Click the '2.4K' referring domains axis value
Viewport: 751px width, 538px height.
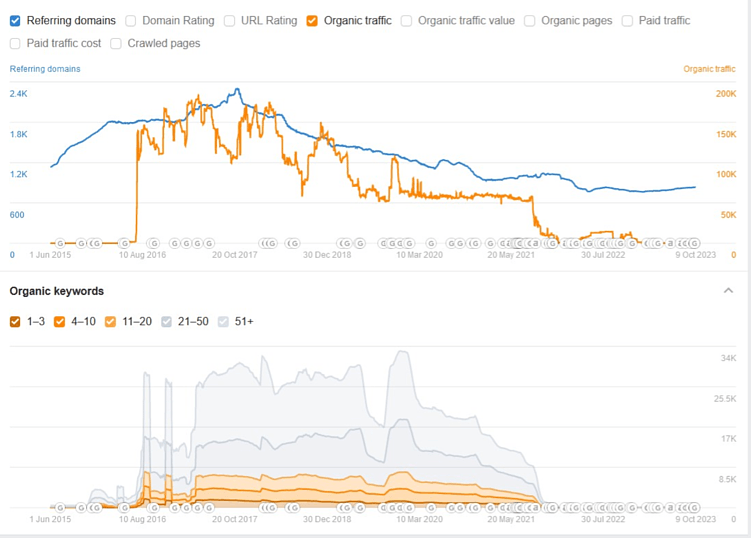pos(19,93)
